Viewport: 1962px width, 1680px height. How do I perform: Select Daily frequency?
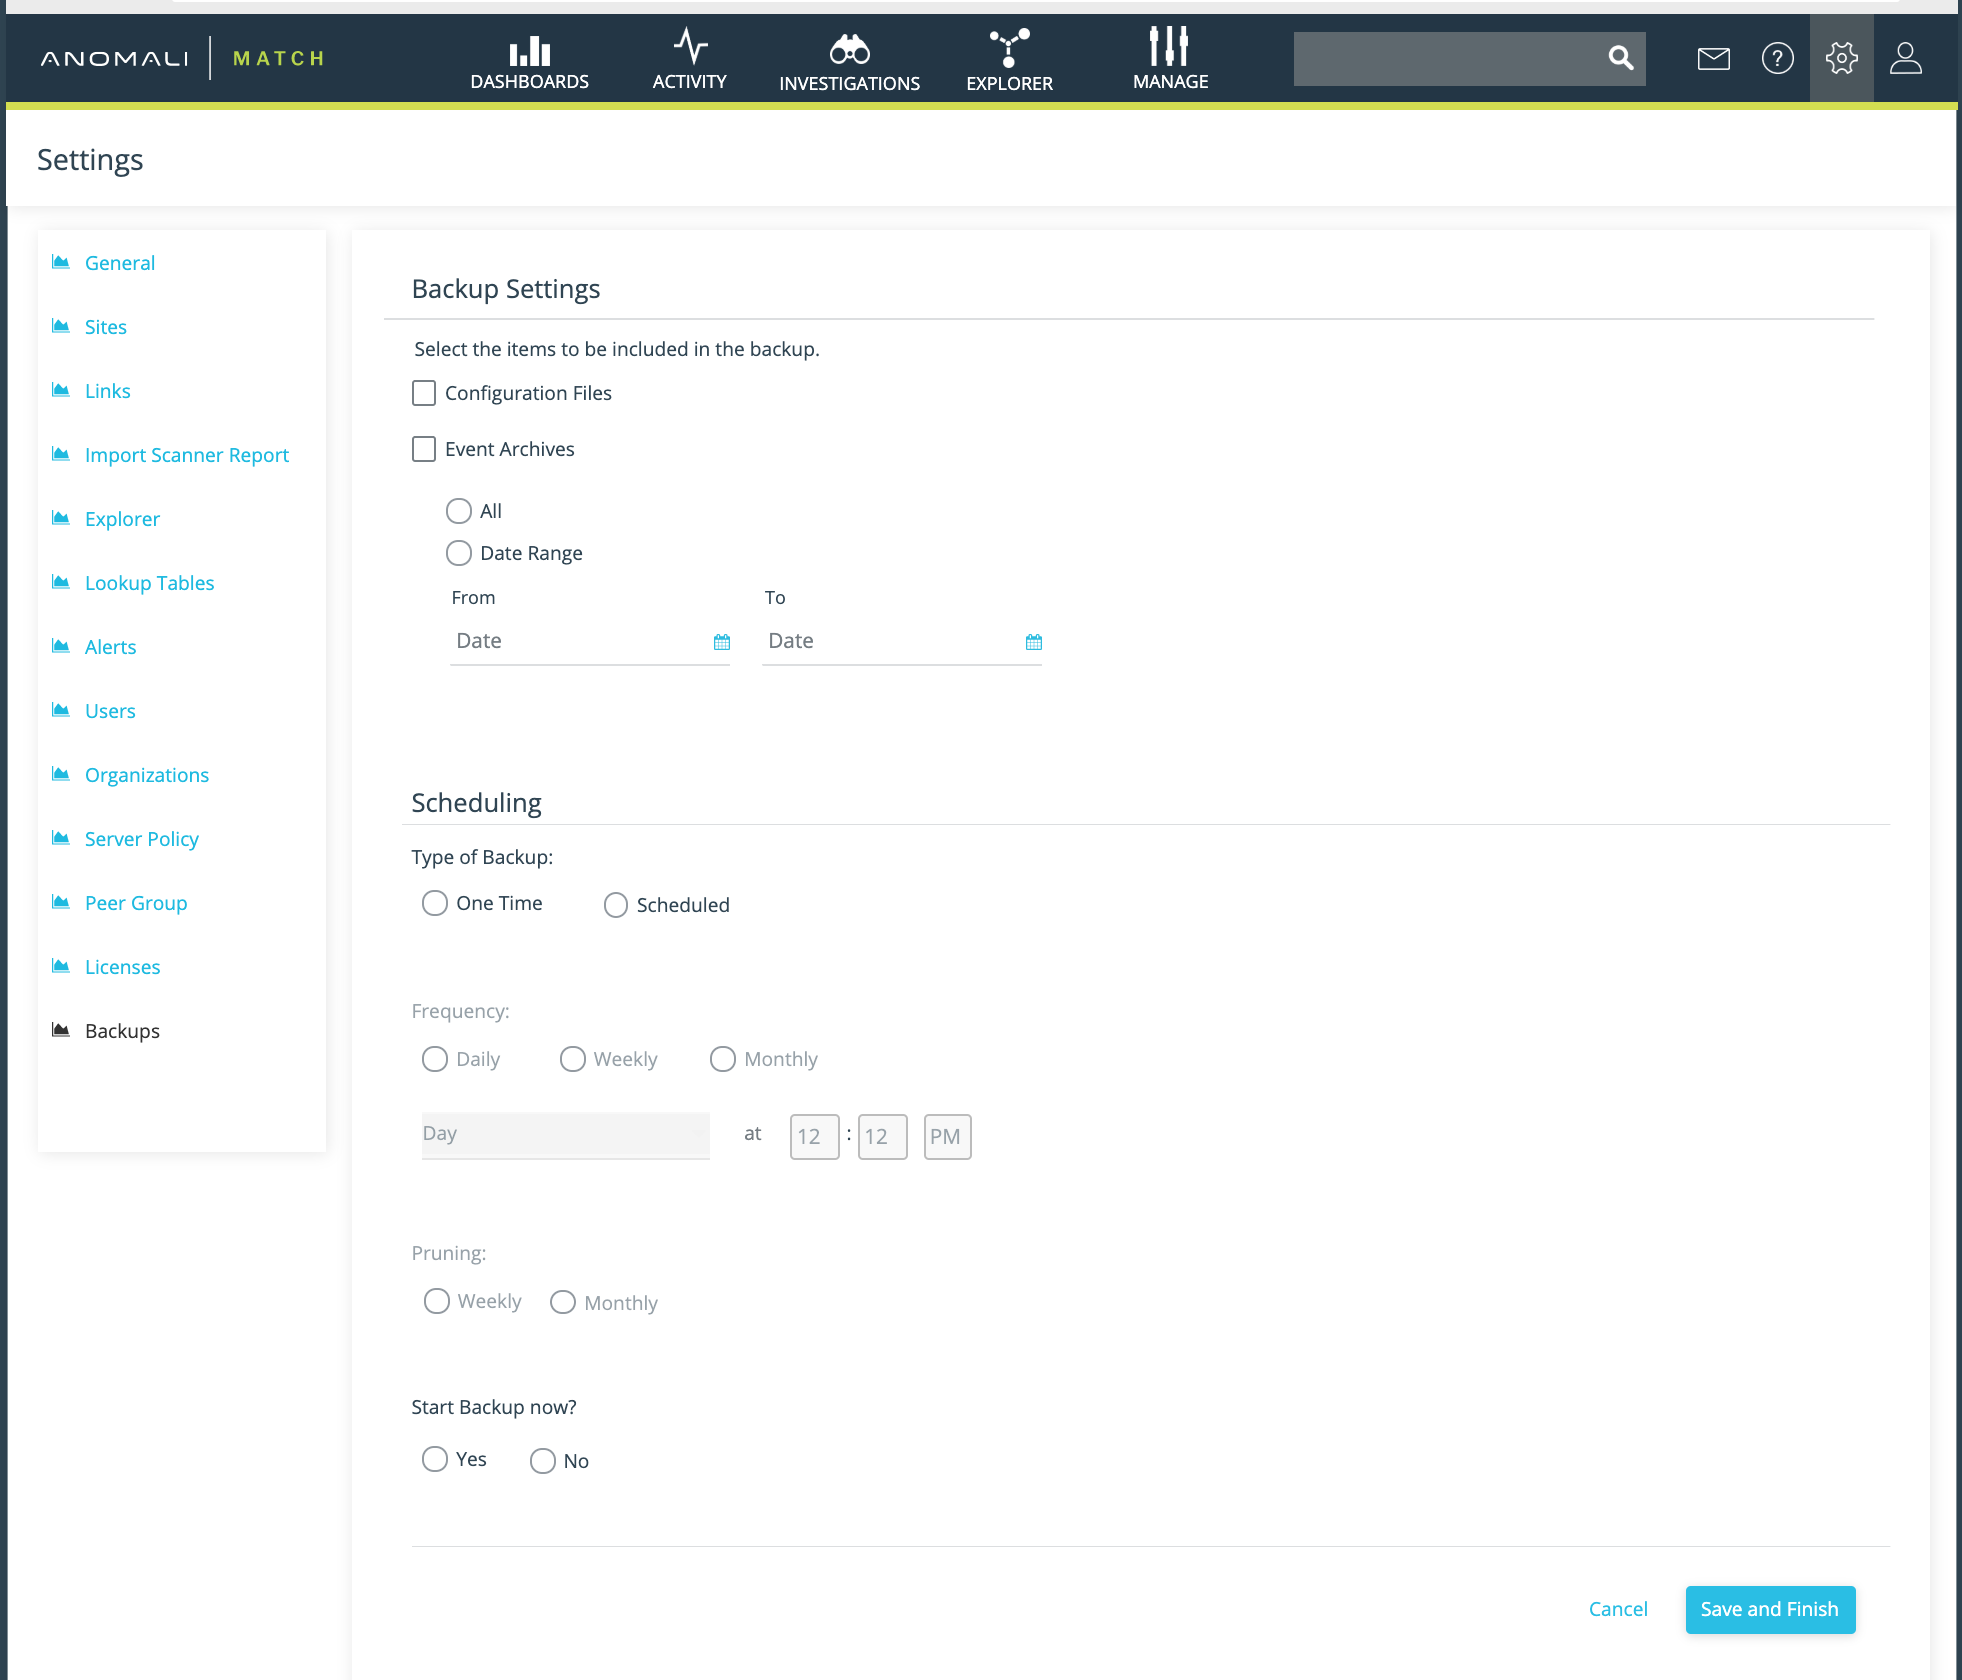(x=435, y=1059)
